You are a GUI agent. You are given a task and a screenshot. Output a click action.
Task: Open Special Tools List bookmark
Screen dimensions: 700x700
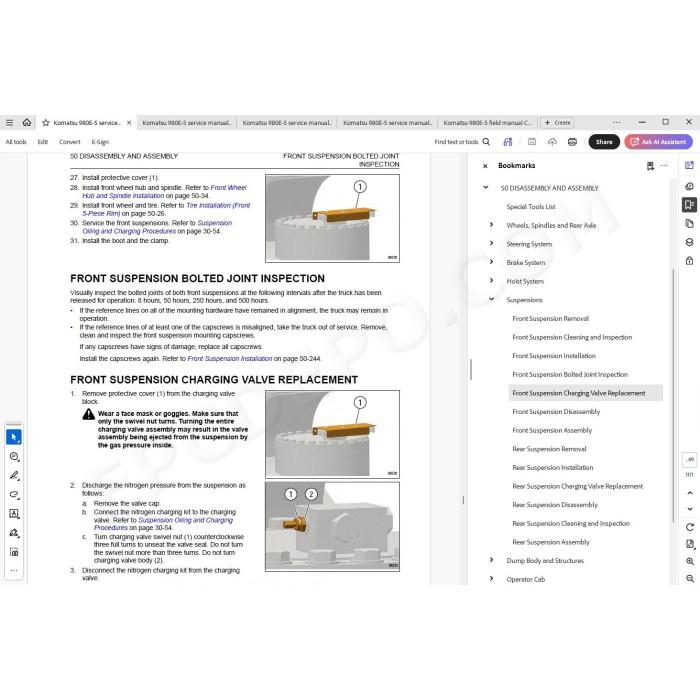tap(531, 207)
